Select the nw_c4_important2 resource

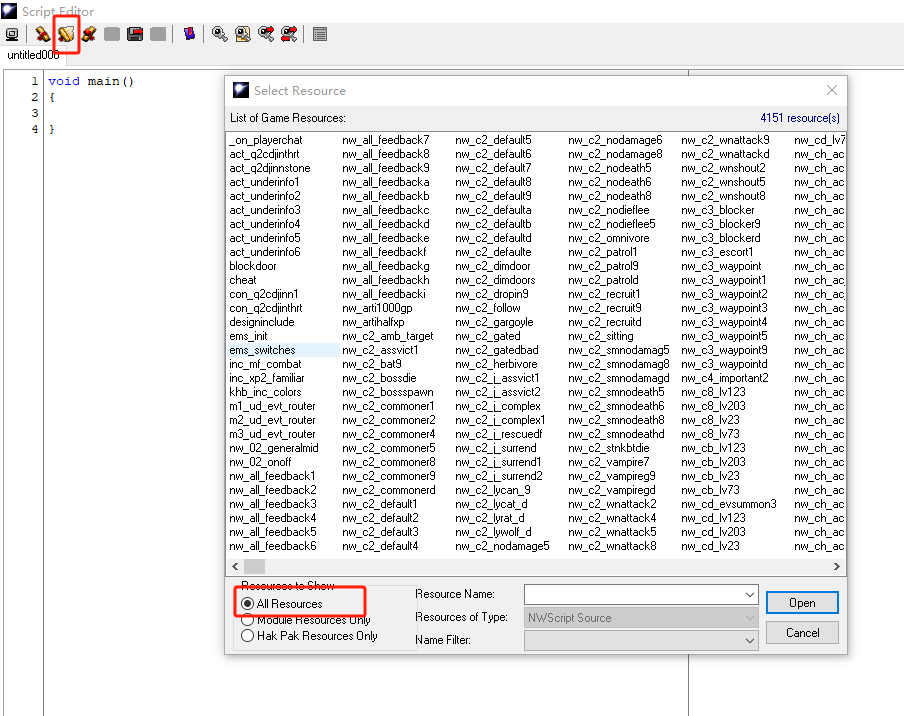725,378
